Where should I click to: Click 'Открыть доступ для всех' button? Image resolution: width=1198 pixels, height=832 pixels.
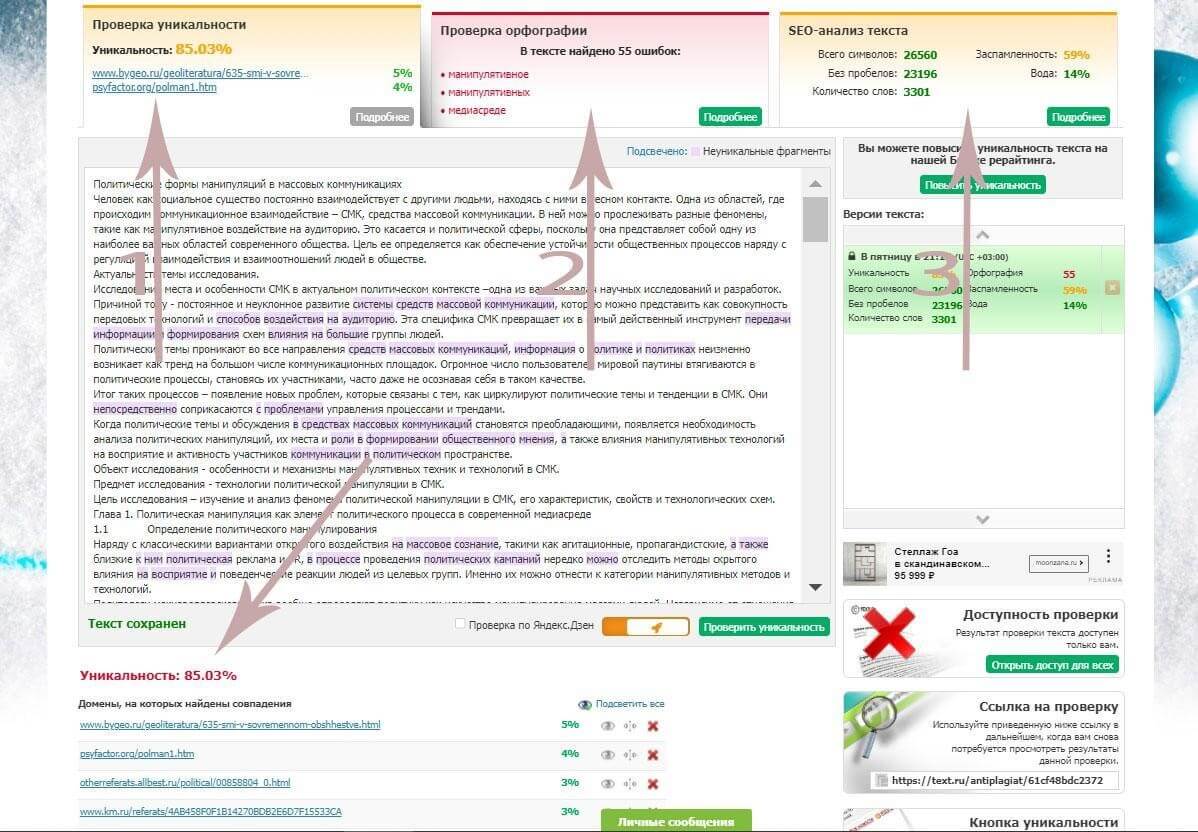pyautogui.click(x=1052, y=665)
